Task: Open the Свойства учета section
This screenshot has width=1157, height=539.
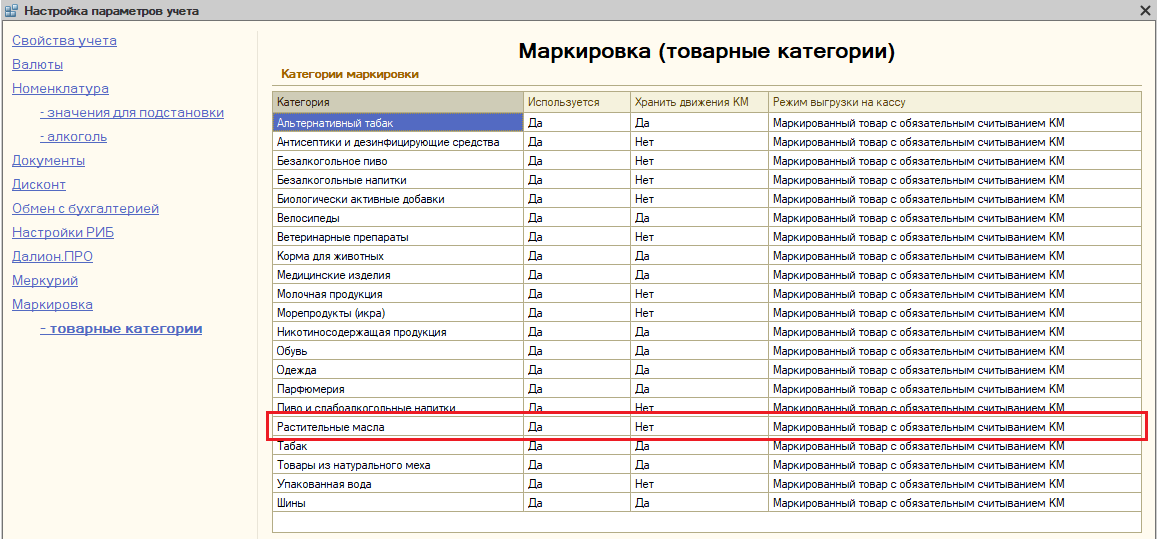Action: pyautogui.click(x=64, y=41)
